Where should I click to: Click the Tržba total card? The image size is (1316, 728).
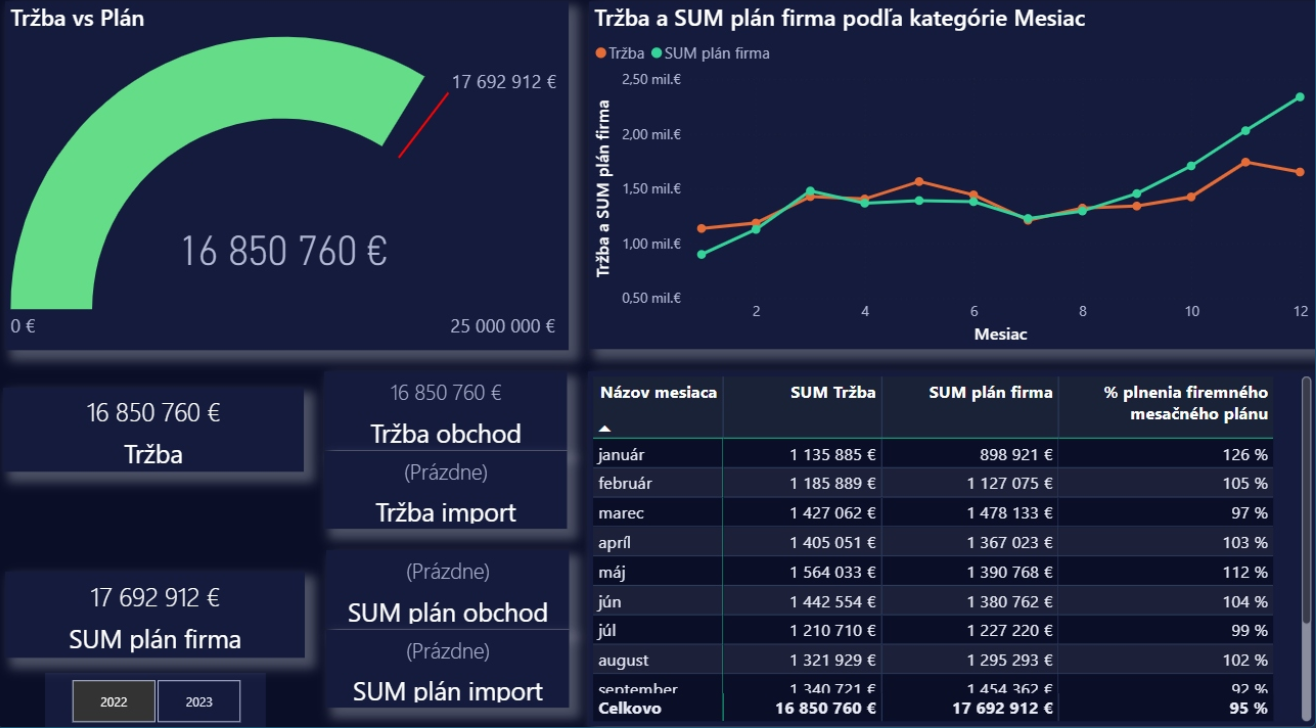[x=153, y=432]
